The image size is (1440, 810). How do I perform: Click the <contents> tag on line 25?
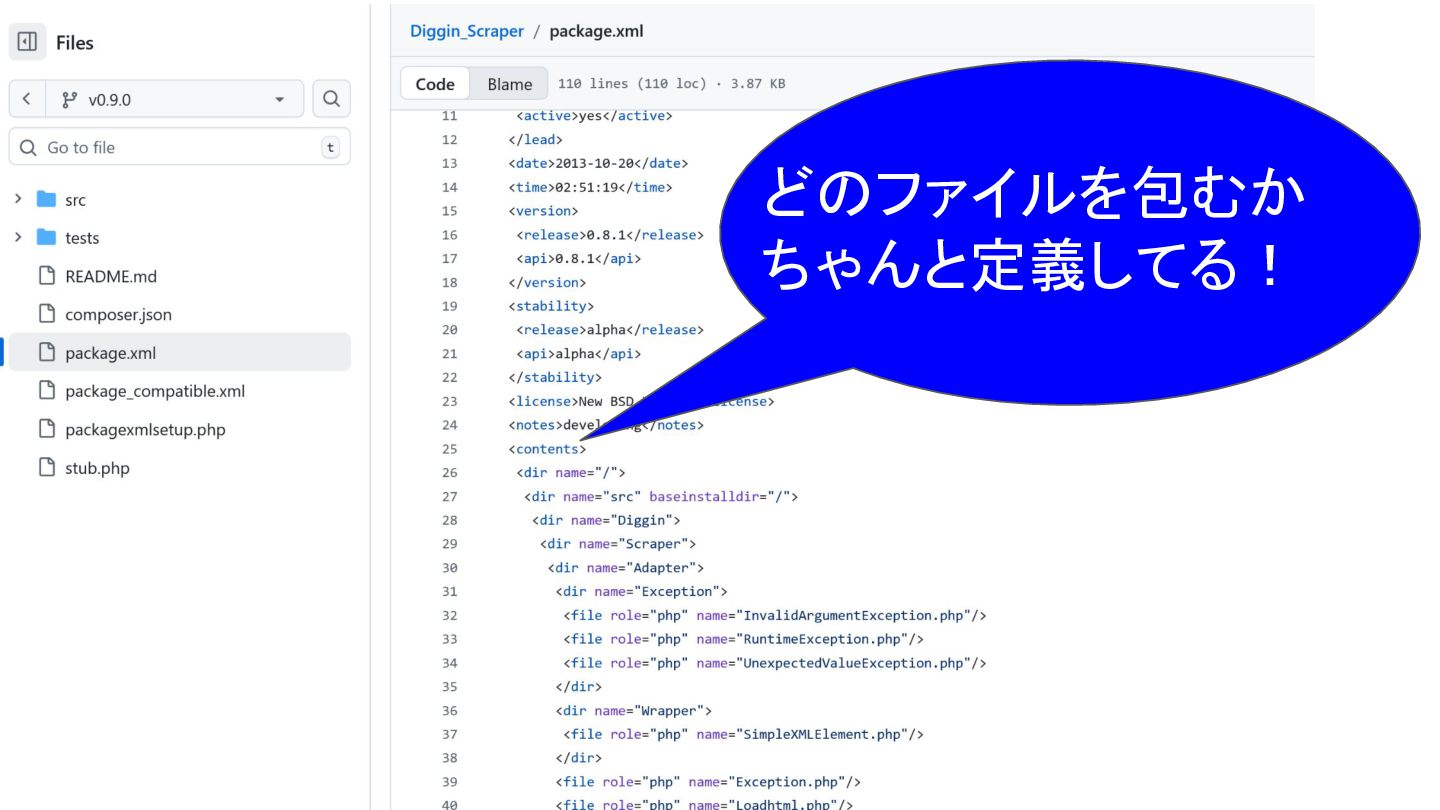[547, 449]
